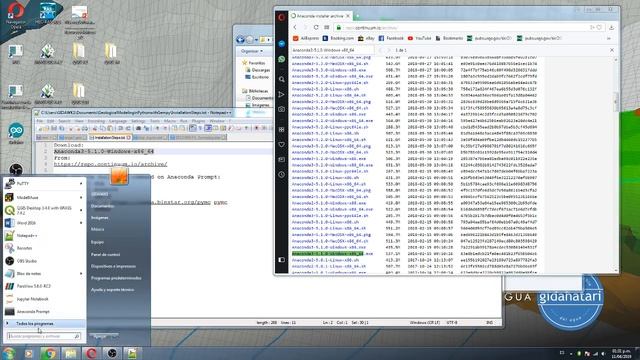Go back in Opera browser
This screenshot has height=360, width=640.
tap(295, 27)
